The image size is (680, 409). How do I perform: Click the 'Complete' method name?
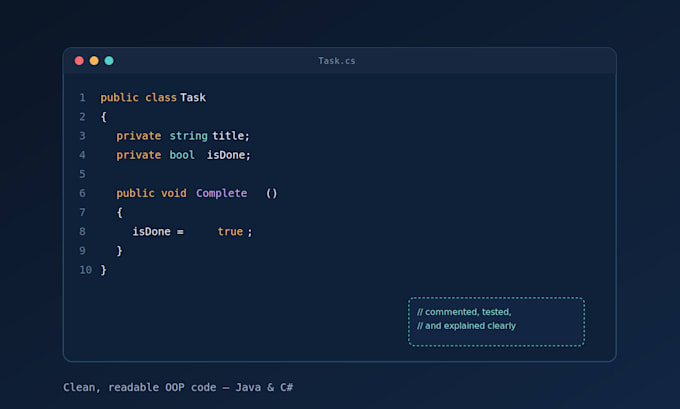tap(222, 193)
